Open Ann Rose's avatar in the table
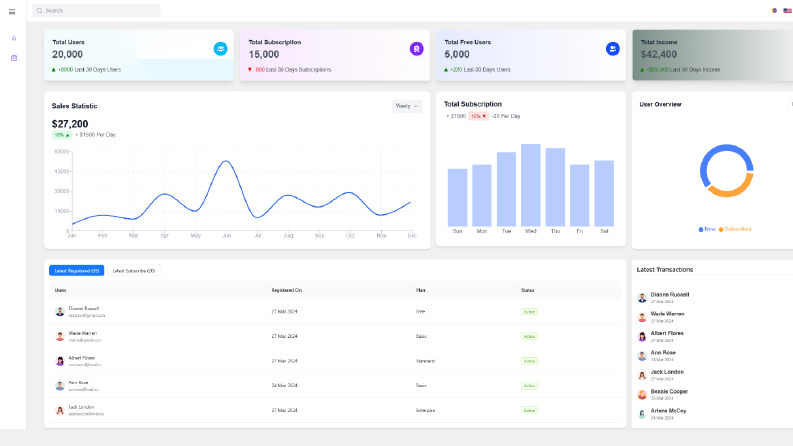The width and height of the screenshot is (793, 446). [x=60, y=386]
